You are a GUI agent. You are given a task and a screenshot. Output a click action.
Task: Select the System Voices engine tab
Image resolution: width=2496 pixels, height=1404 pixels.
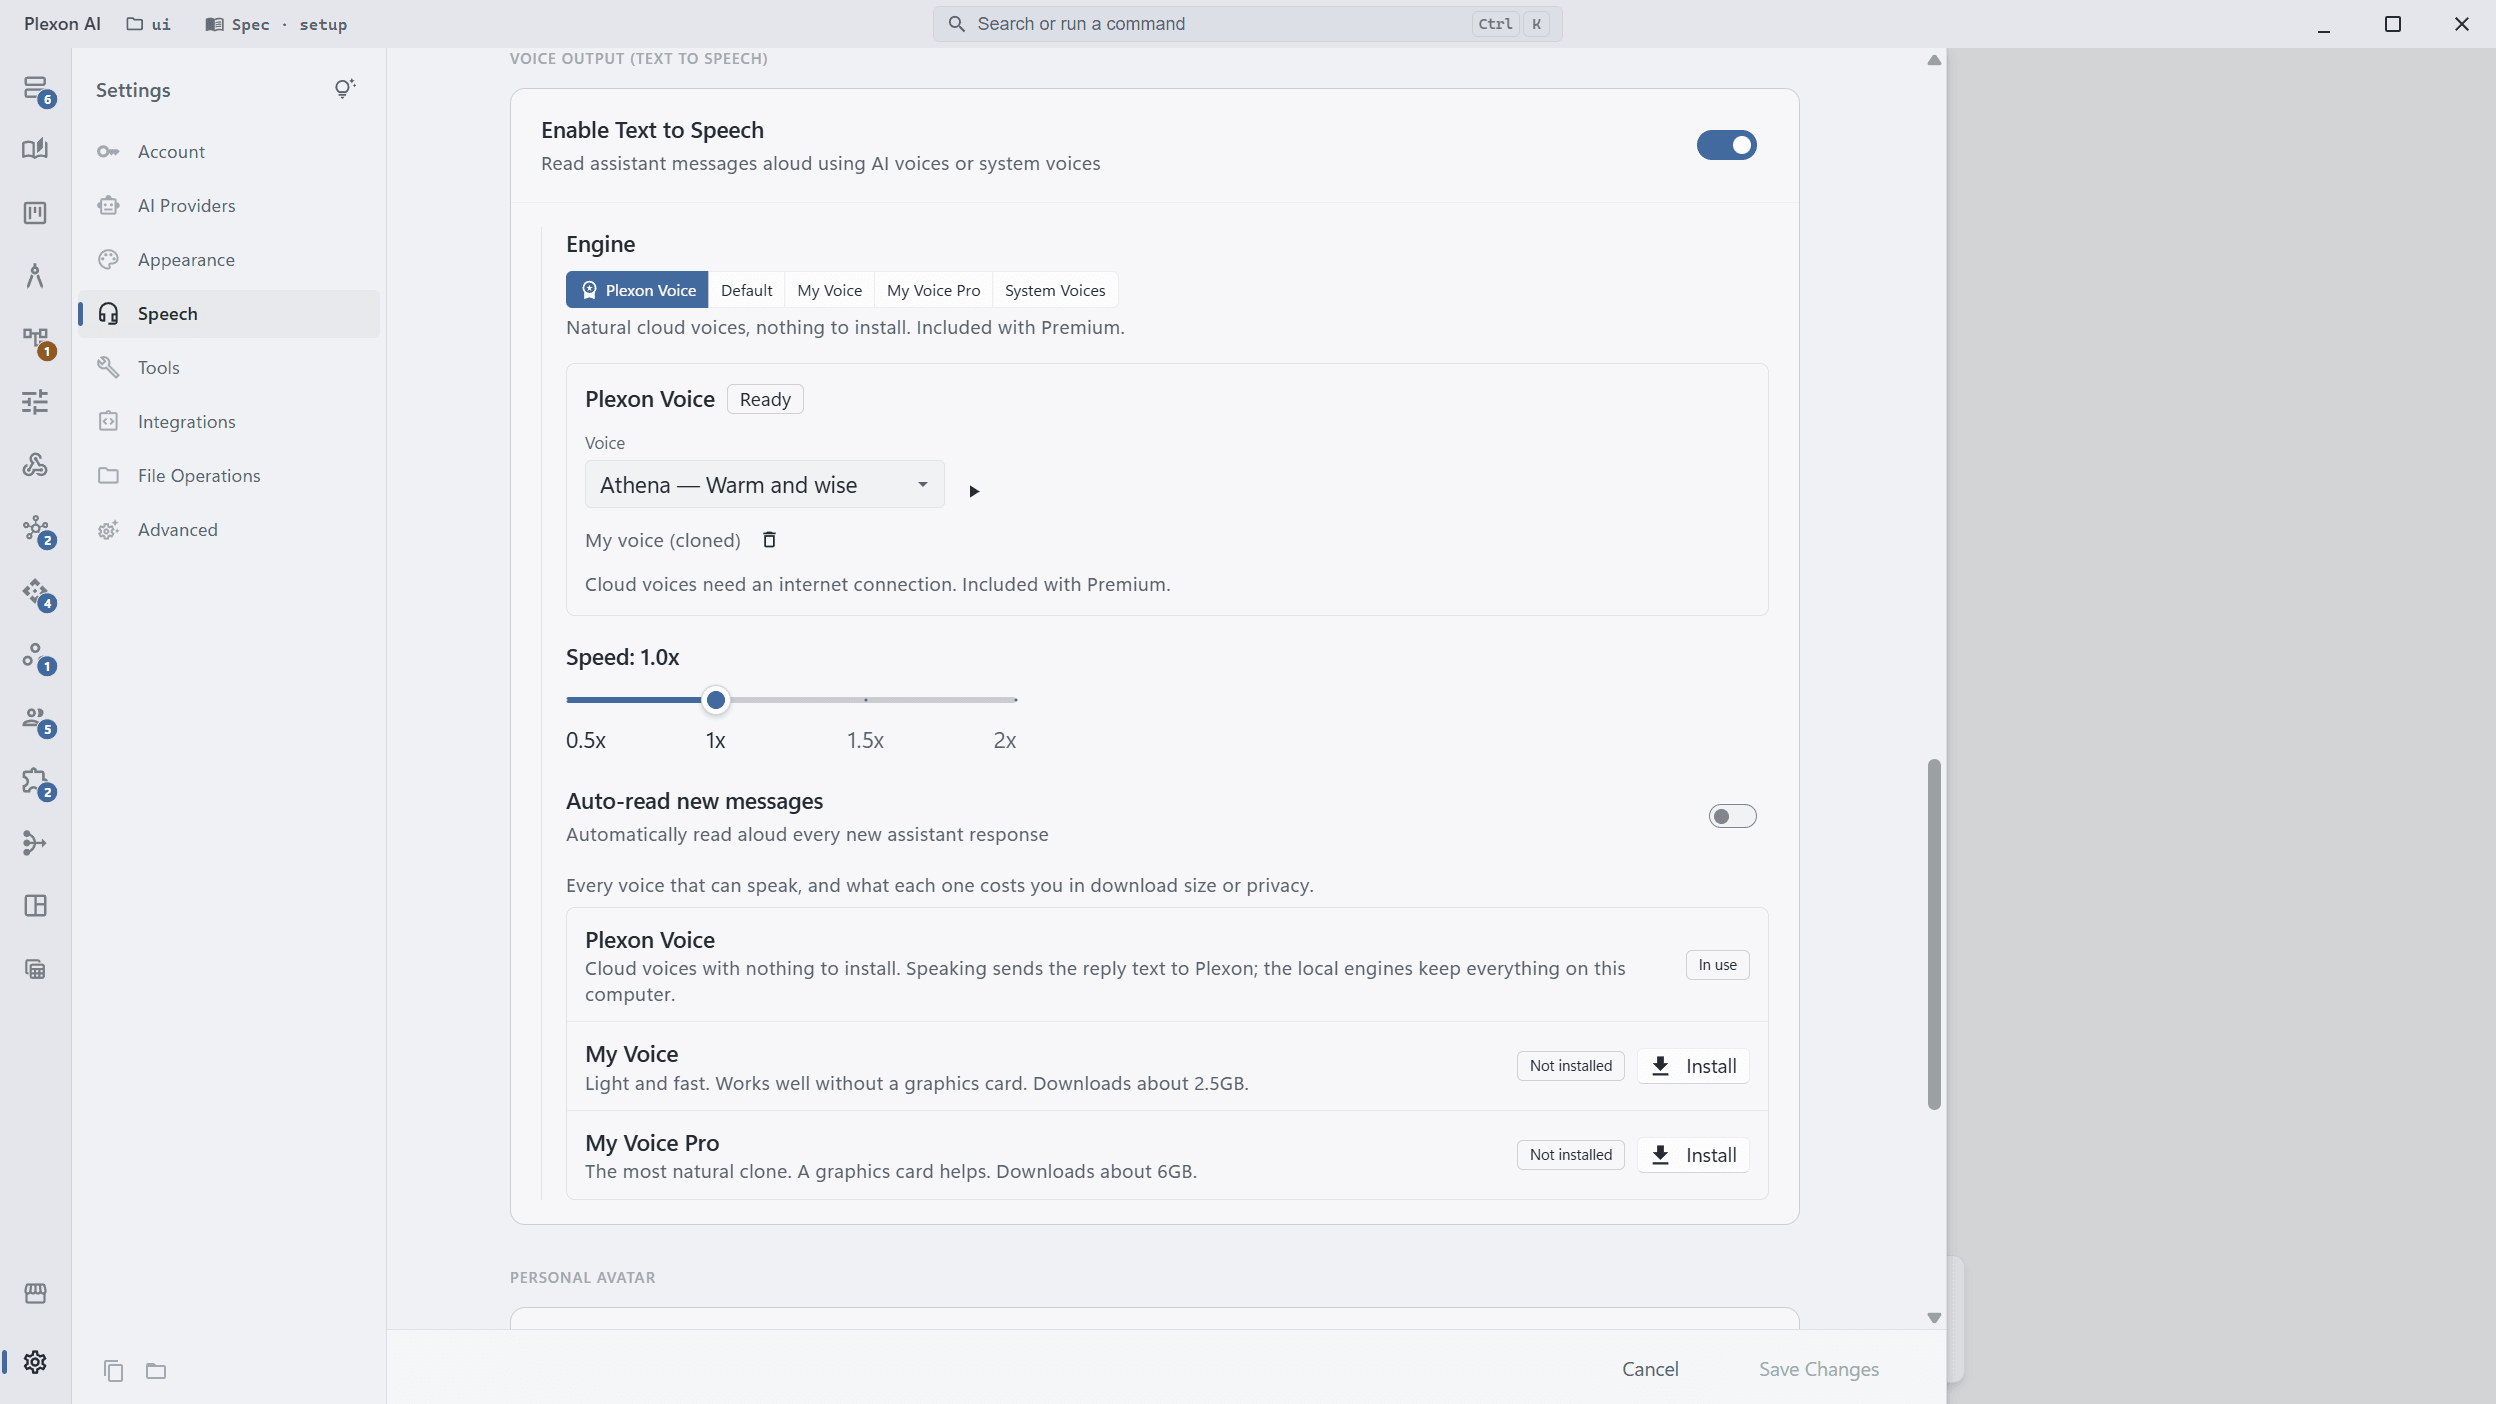[1055, 290]
